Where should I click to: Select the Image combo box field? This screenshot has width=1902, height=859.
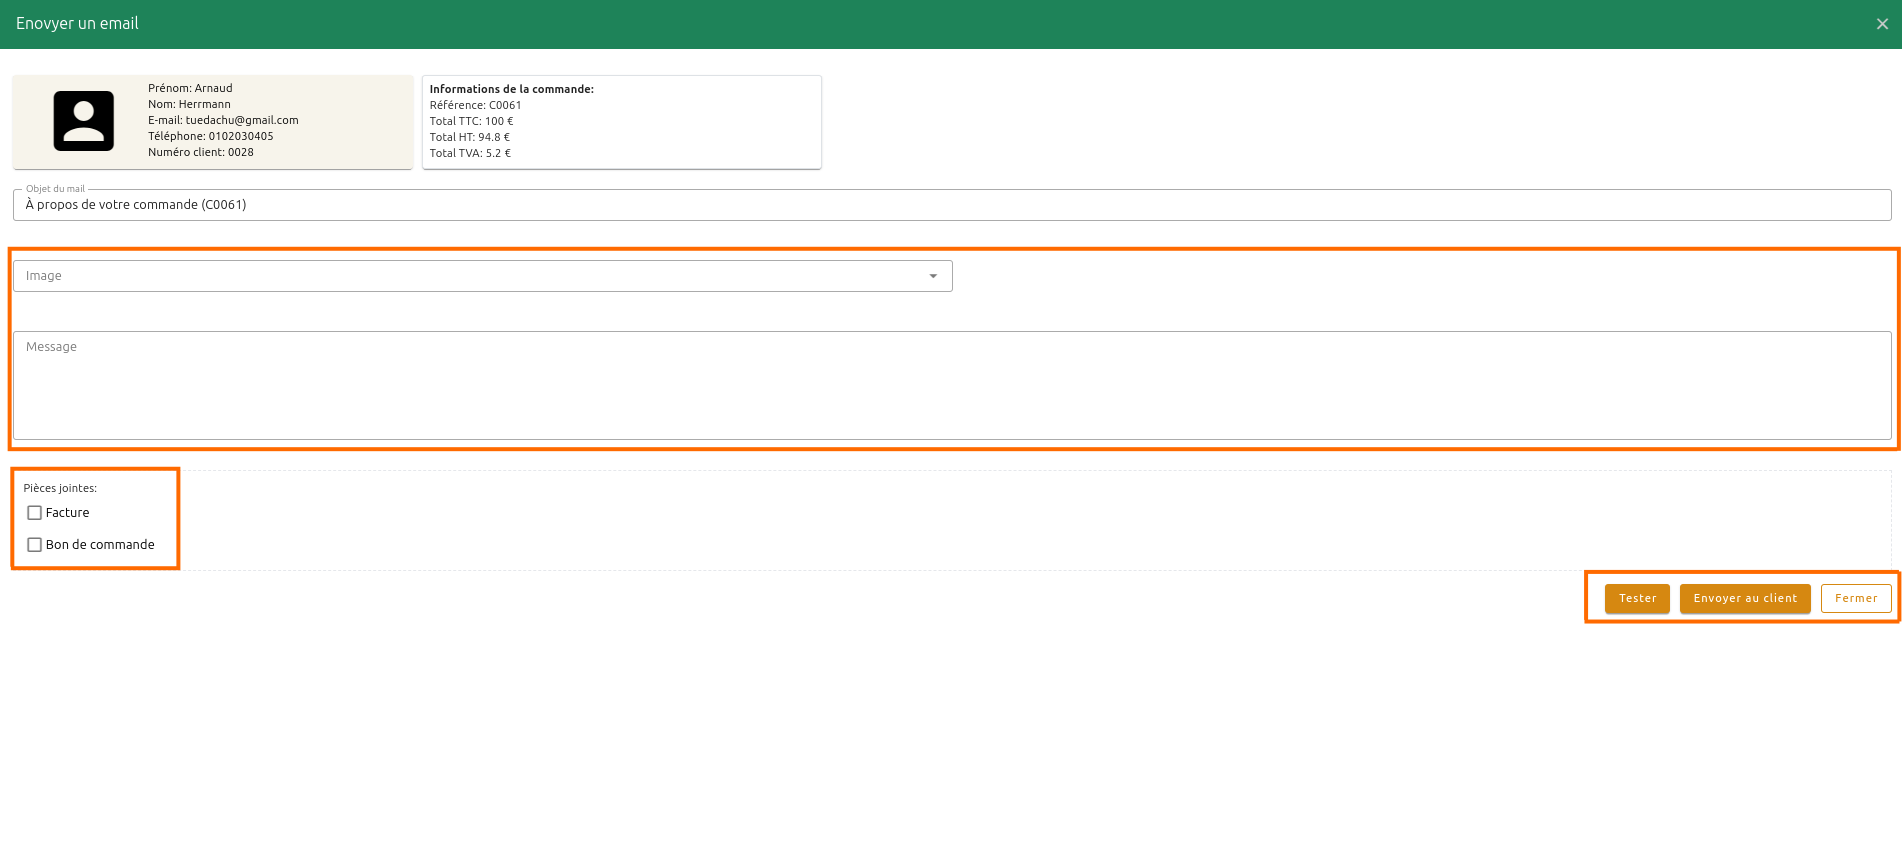[470, 276]
